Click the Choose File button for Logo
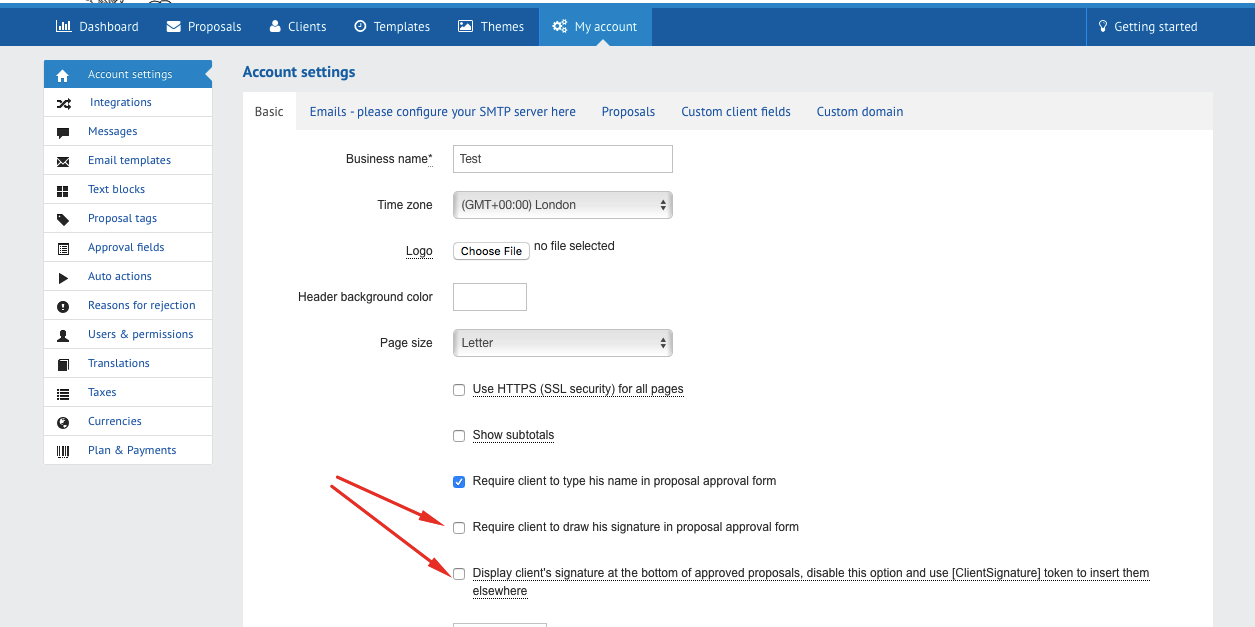This screenshot has width=1255, height=627. coord(491,251)
